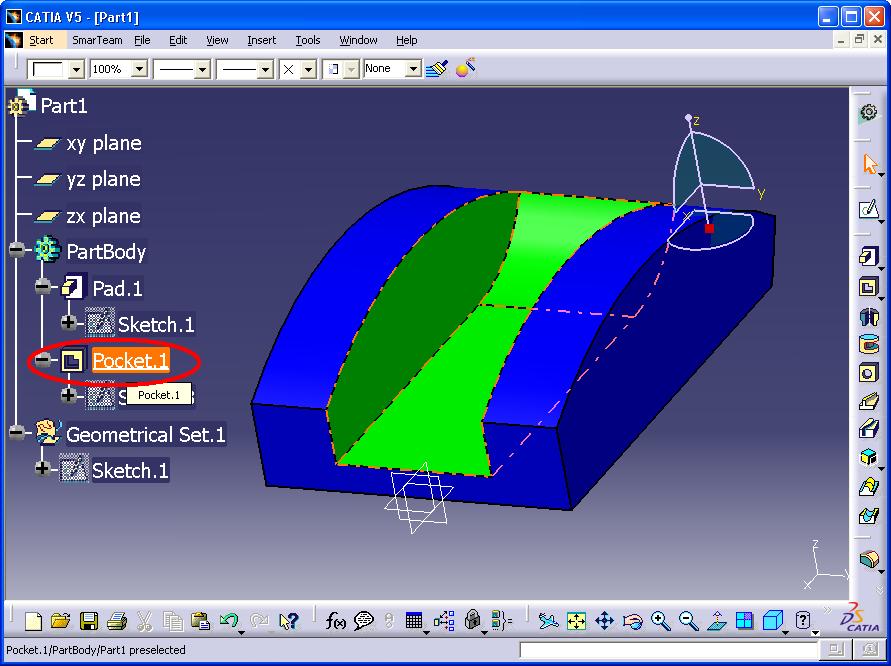891x666 pixels.
Task: Undo the last action
Action: pos(228,621)
